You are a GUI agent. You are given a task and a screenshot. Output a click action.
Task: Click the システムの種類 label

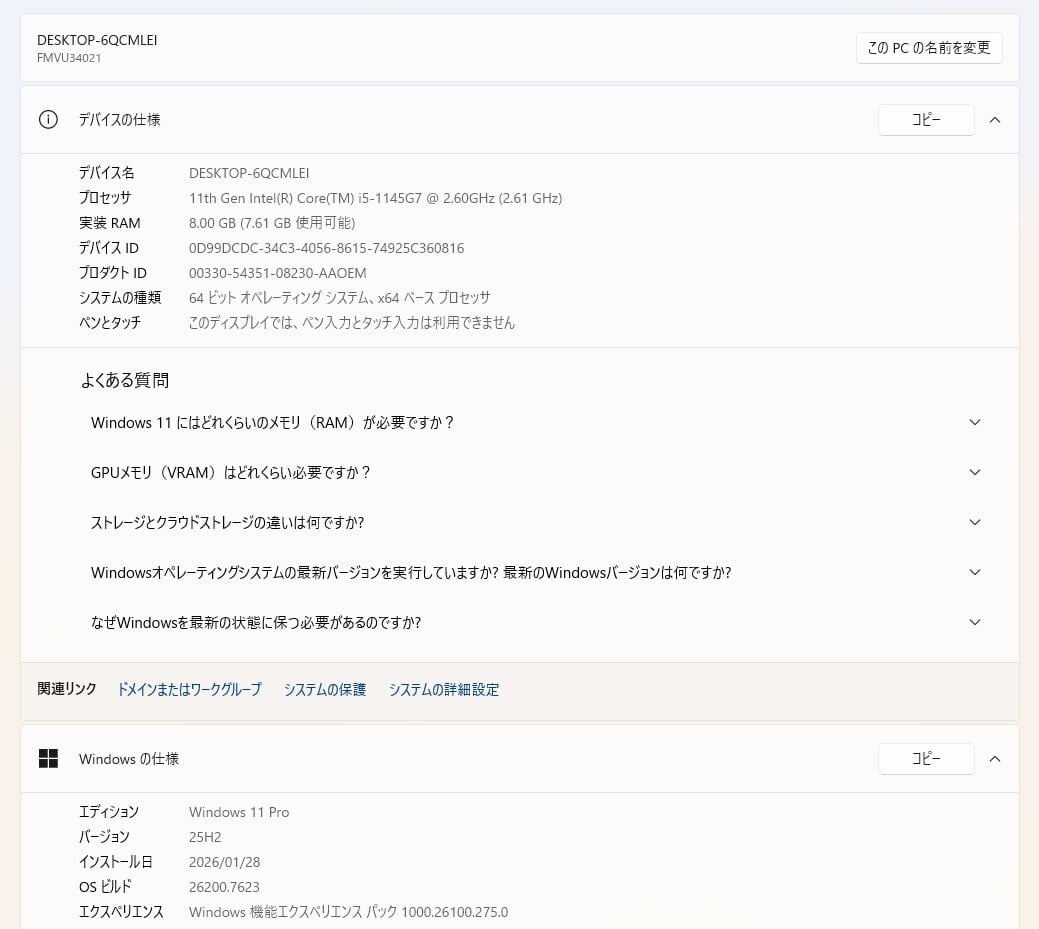[x=120, y=298]
